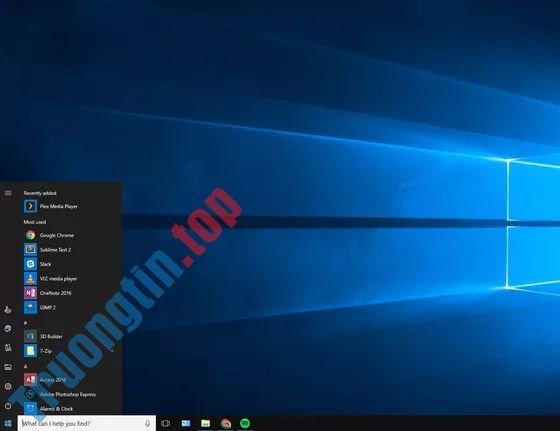This screenshot has height=431, width=560.
Task: Open Sublime Text 2 in Start list
Action: (x=69, y=250)
